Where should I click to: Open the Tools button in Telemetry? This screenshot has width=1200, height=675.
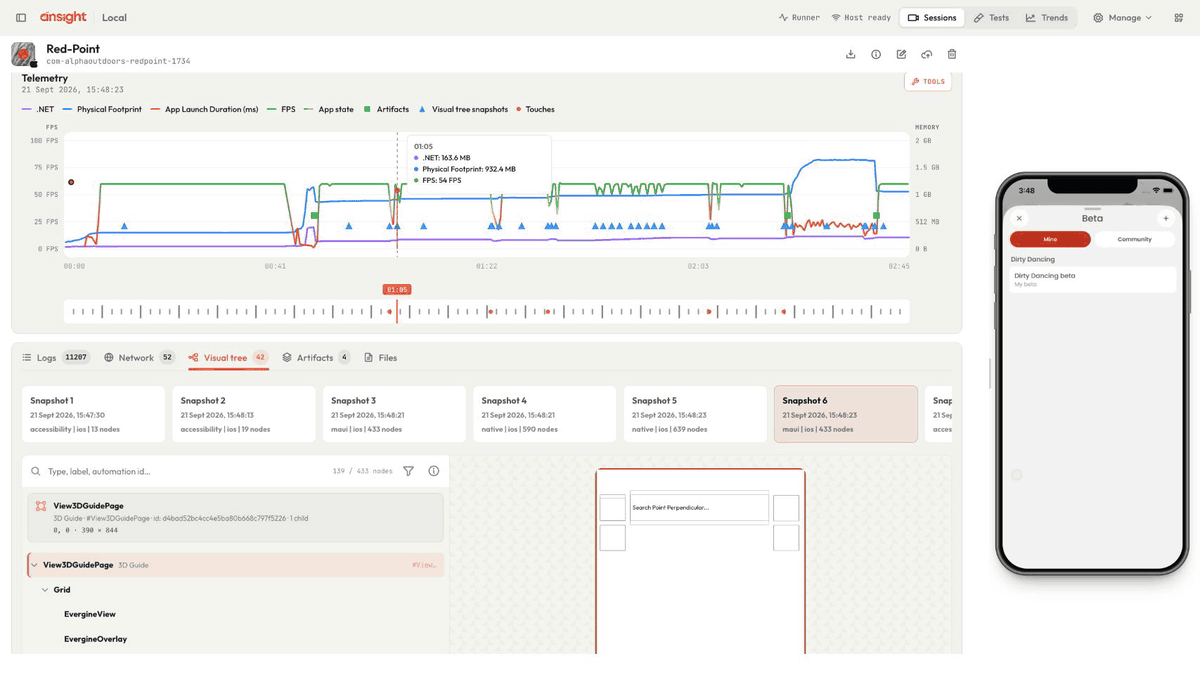(x=928, y=82)
